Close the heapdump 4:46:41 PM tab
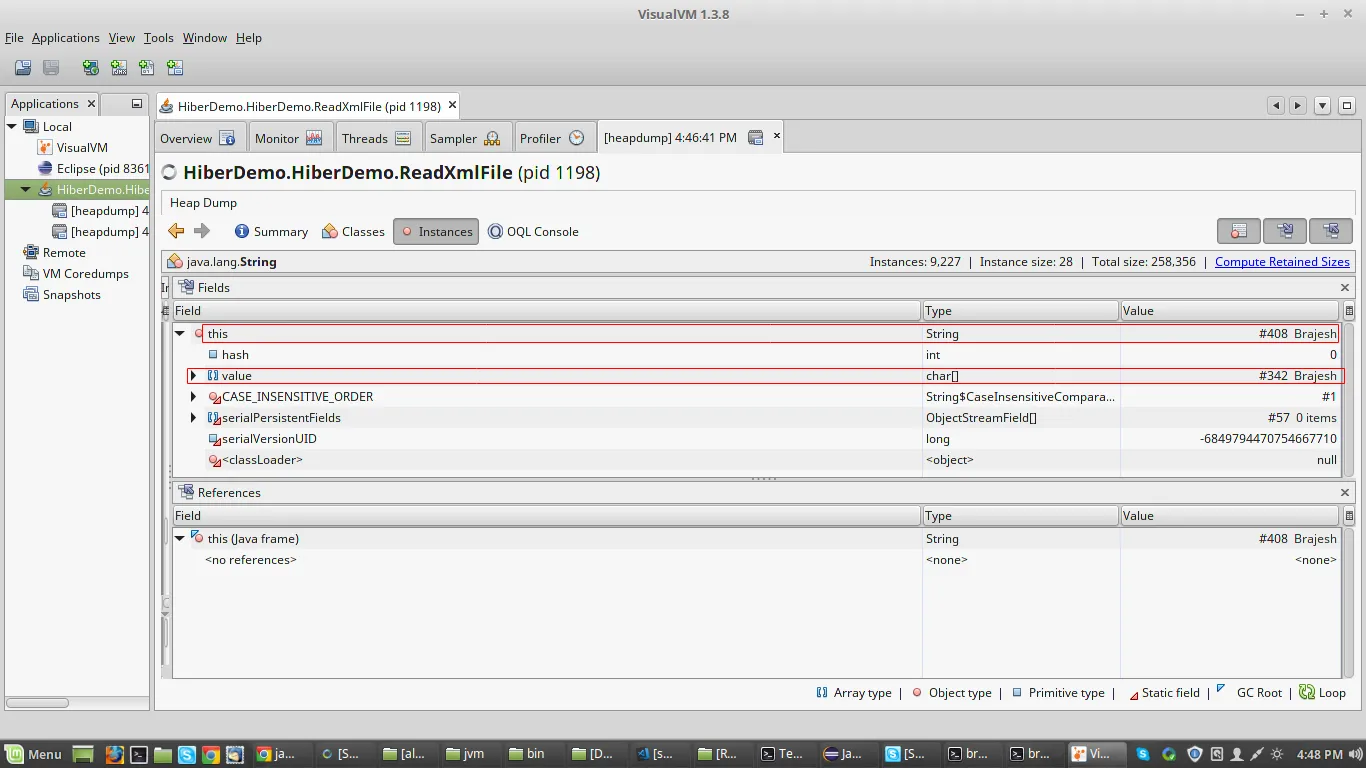 [x=776, y=136]
